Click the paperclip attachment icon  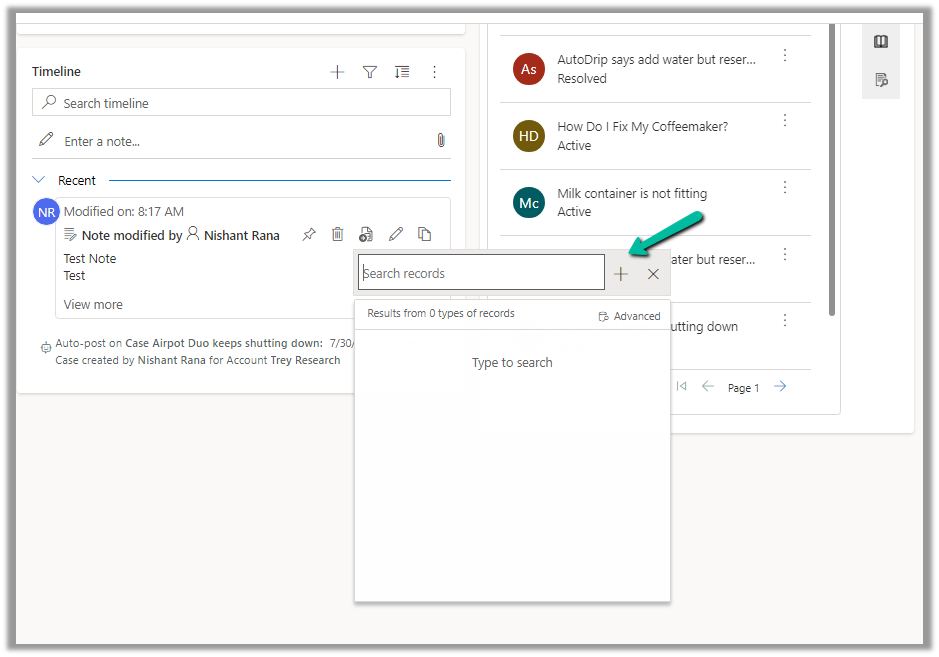[441, 141]
